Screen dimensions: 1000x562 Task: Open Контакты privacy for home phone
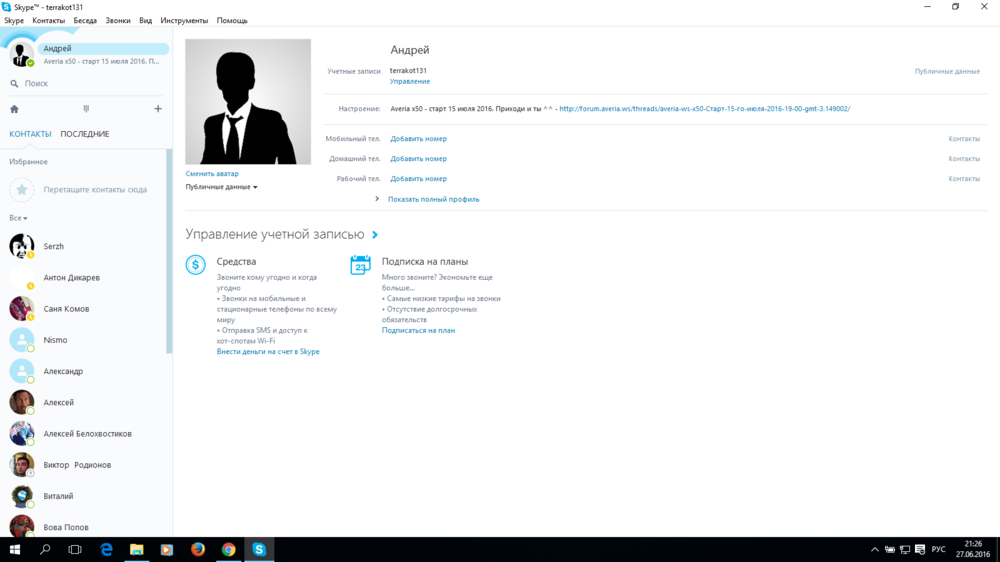click(x=964, y=159)
